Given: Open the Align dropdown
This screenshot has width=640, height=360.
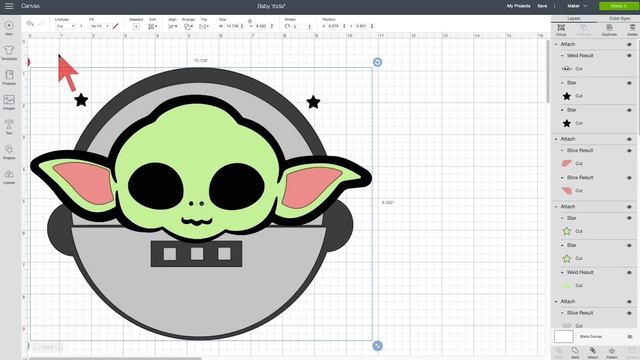Looking at the screenshot, I should [173, 26].
